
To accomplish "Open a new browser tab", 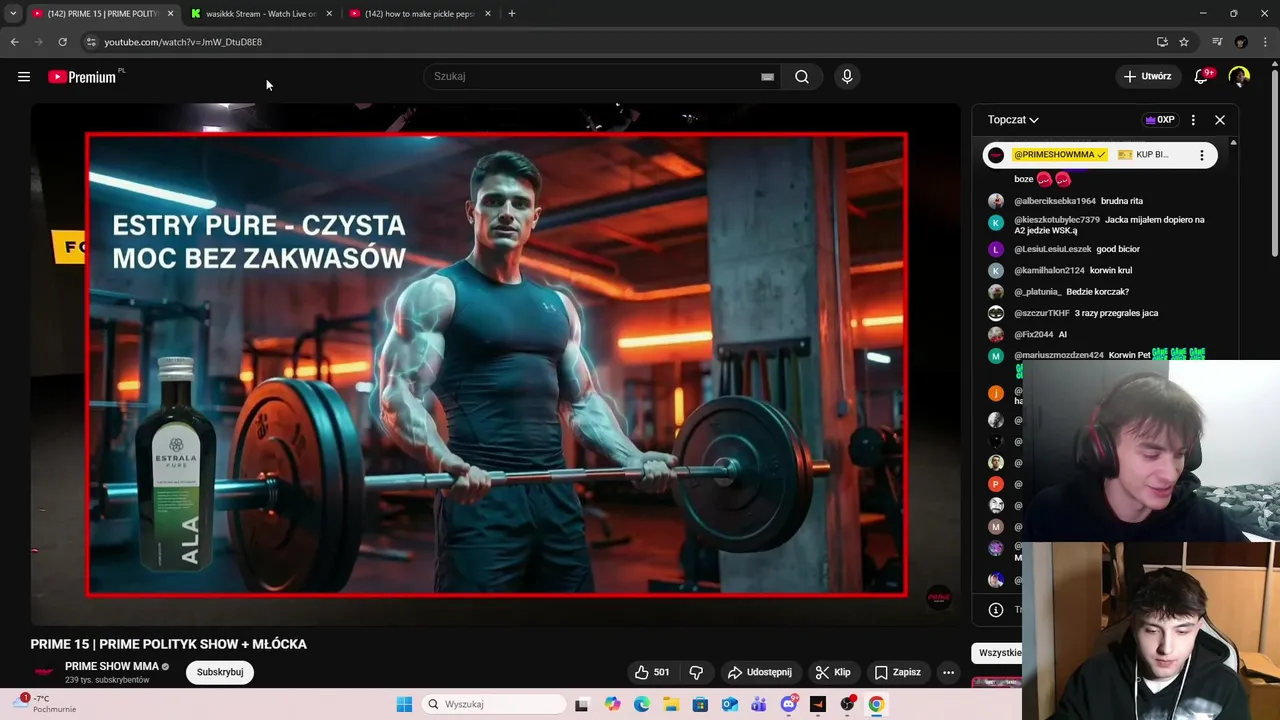I will point(512,14).
